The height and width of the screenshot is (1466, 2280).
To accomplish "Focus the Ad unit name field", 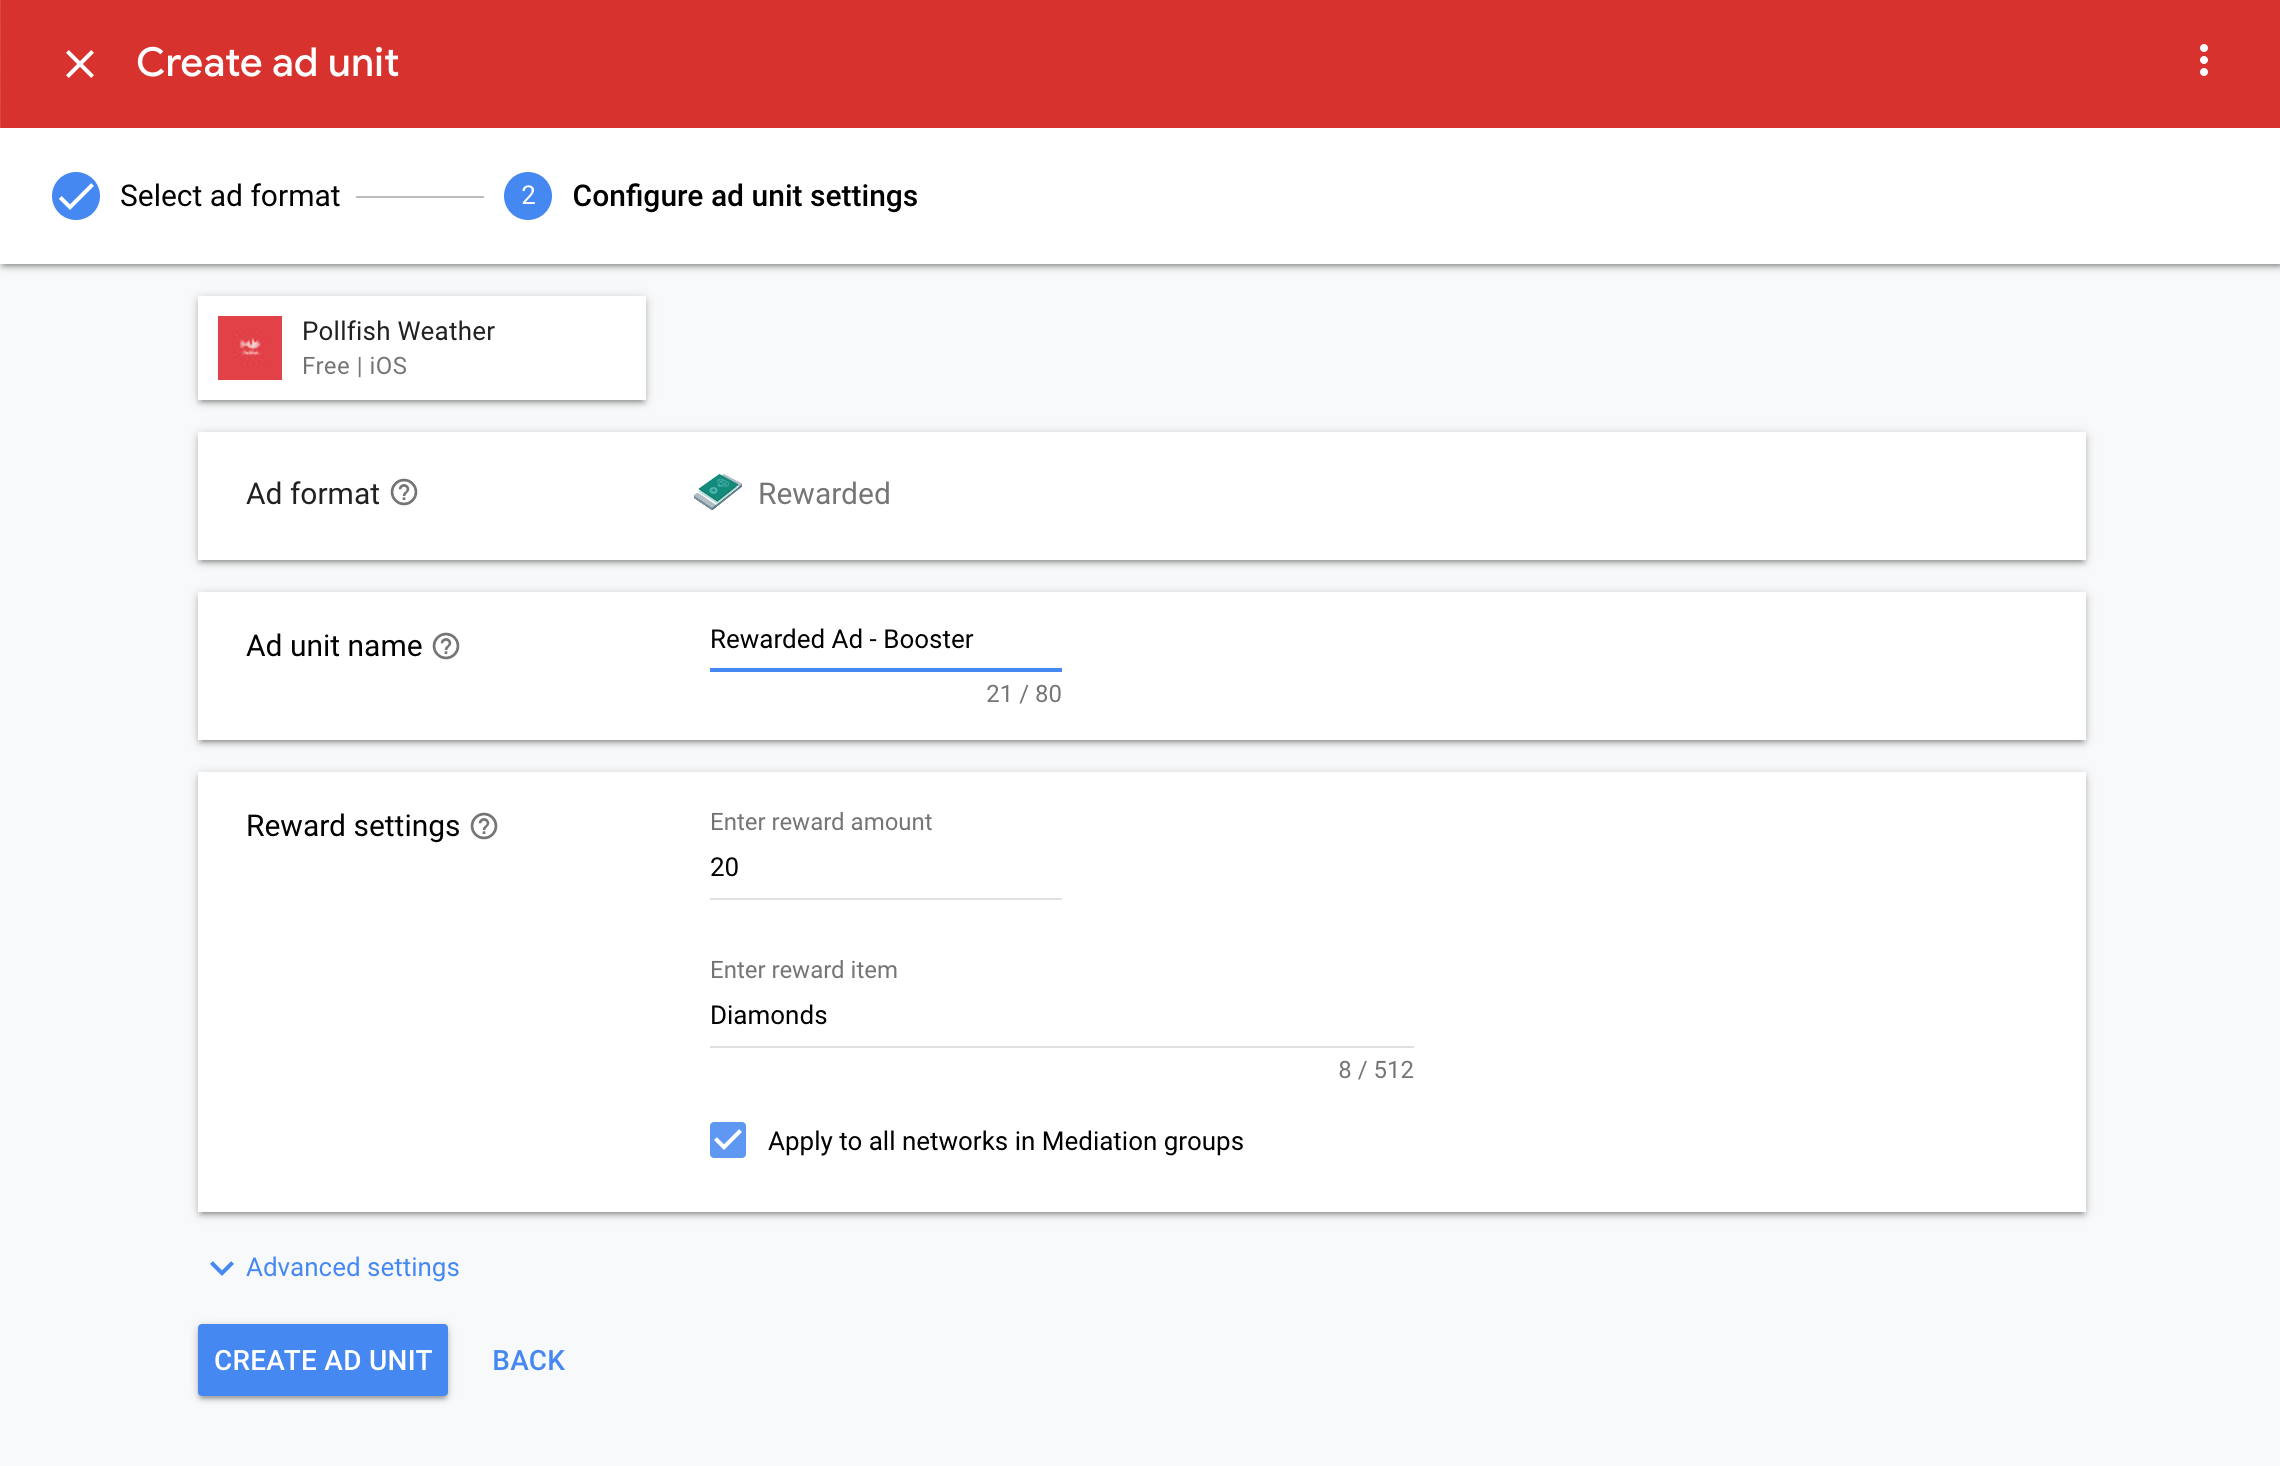I will (x=885, y=640).
